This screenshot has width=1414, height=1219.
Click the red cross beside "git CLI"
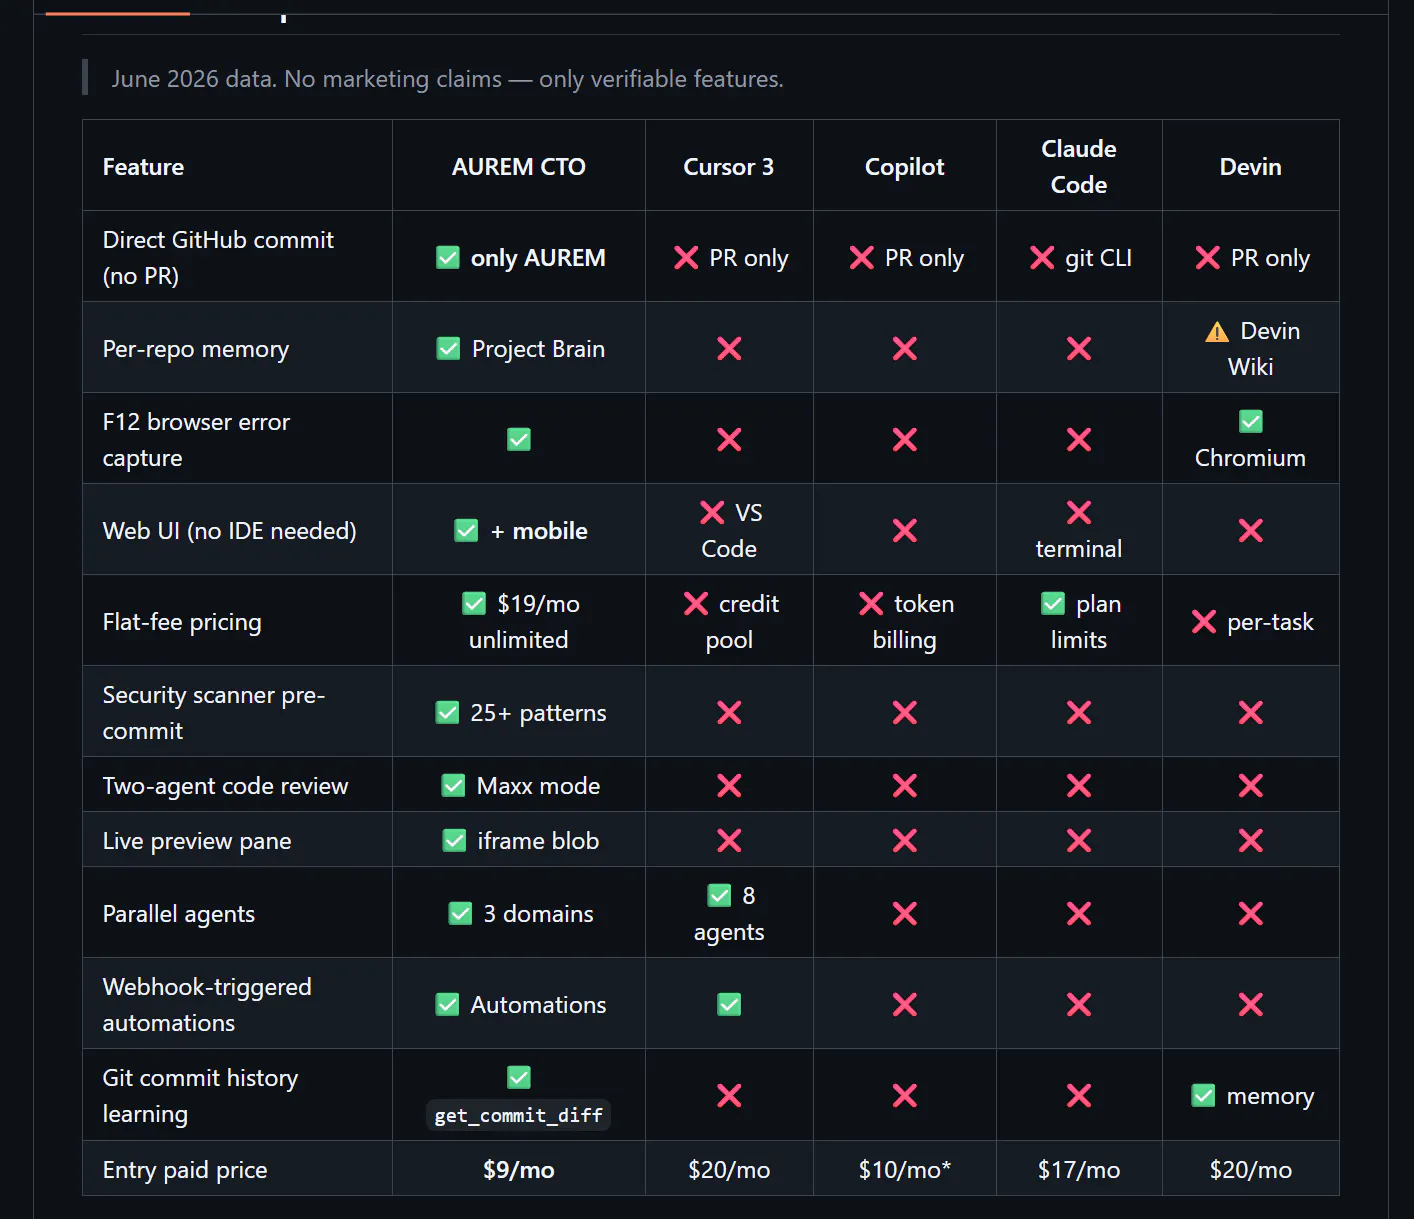1042,258
